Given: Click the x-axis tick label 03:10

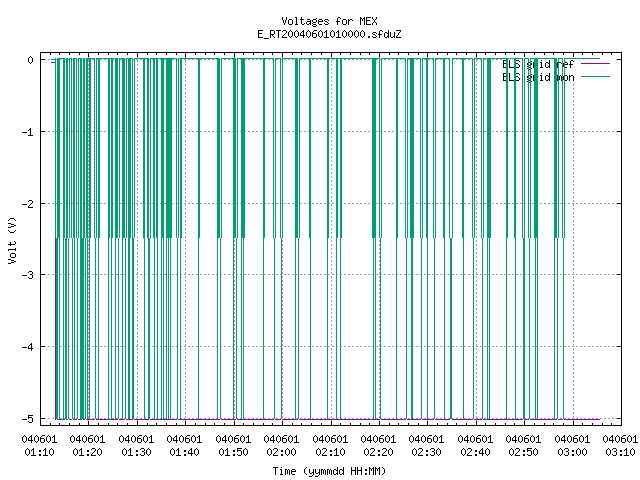Looking at the screenshot, I should [620, 452].
